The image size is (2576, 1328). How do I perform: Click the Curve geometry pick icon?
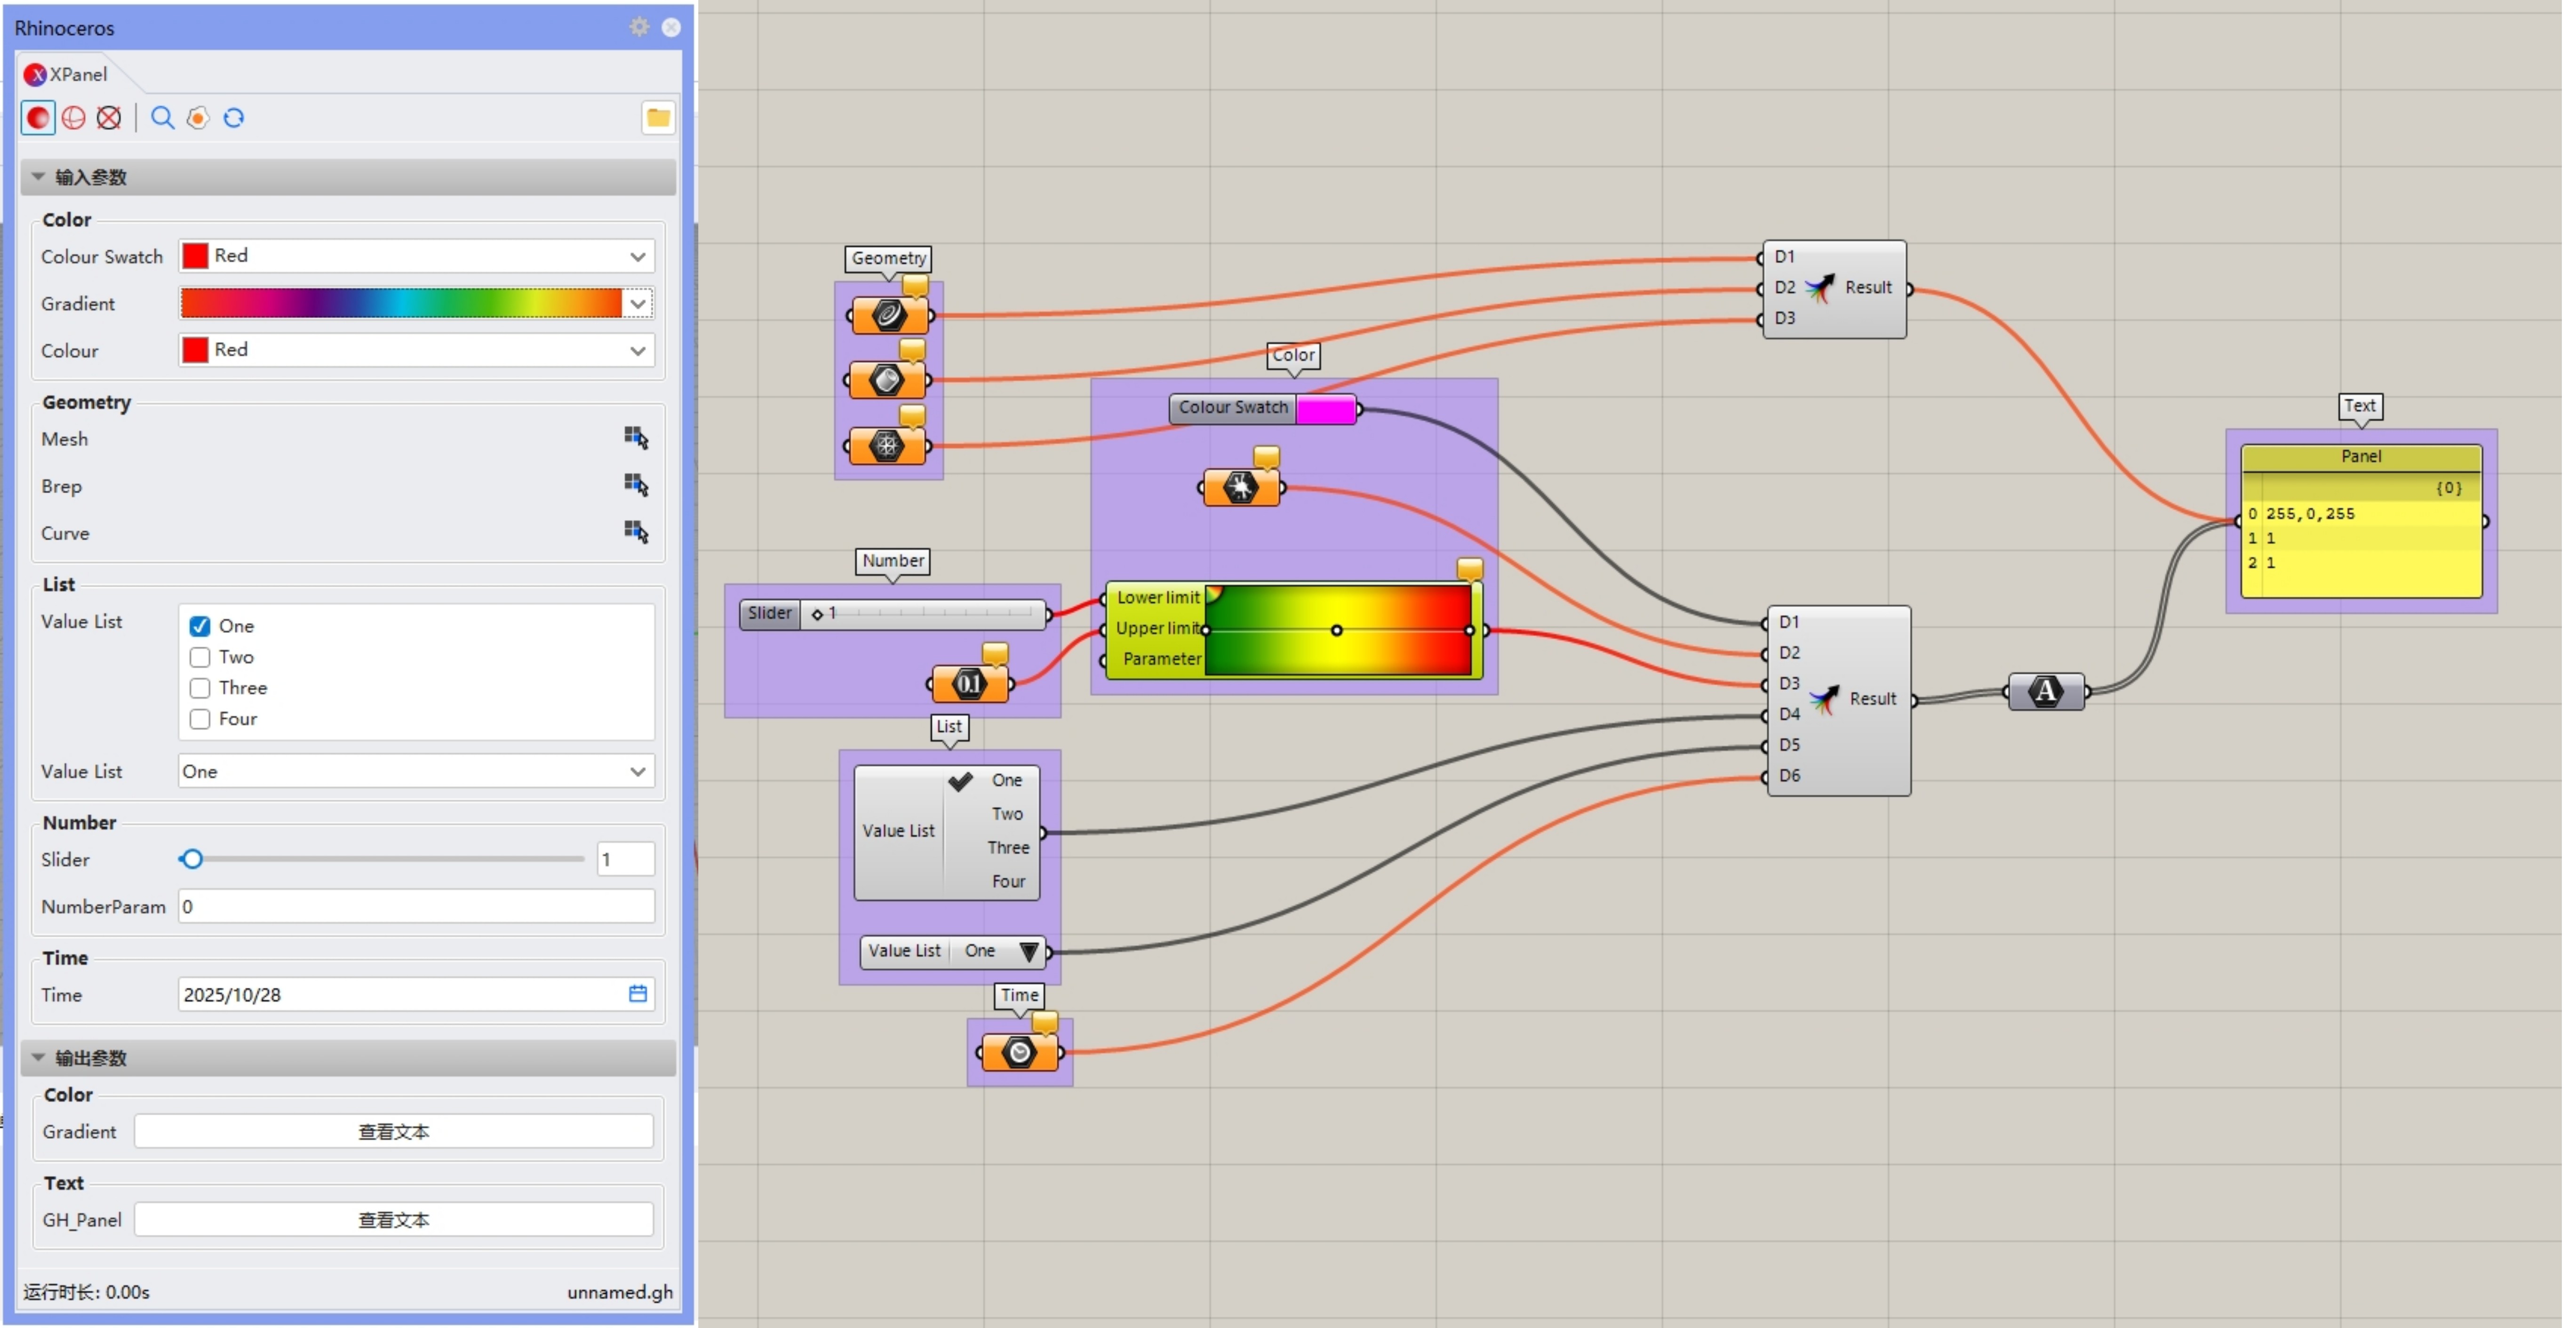(636, 532)
